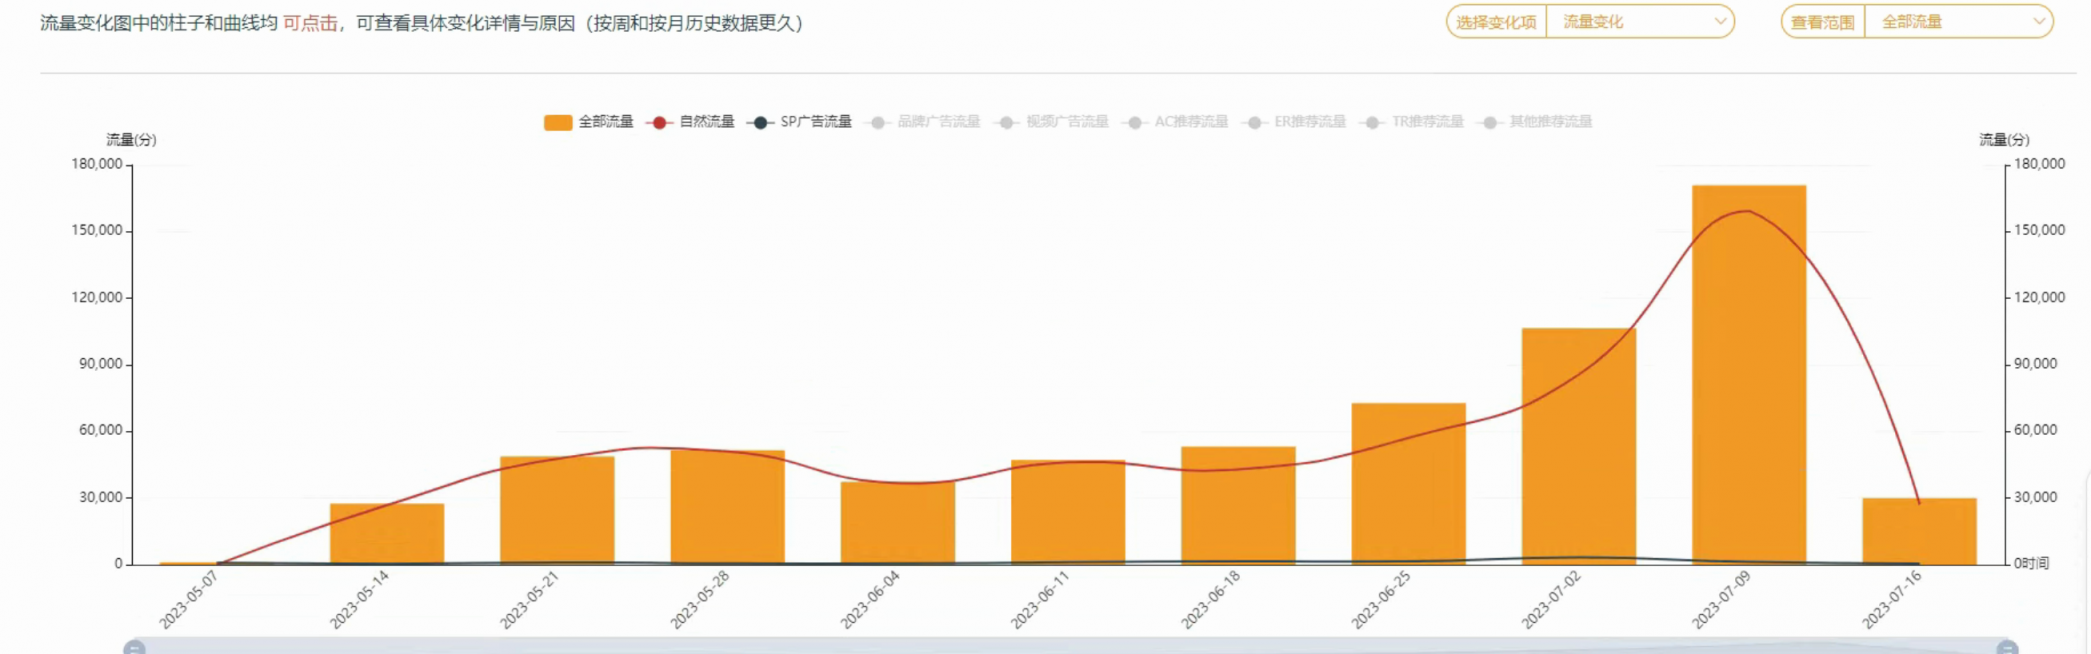Image resolution: width=2091 pixels, height=654 pixels.
Task: Click the tallest bar for 2023-07-09
Action: click(x=1749, y=375)
